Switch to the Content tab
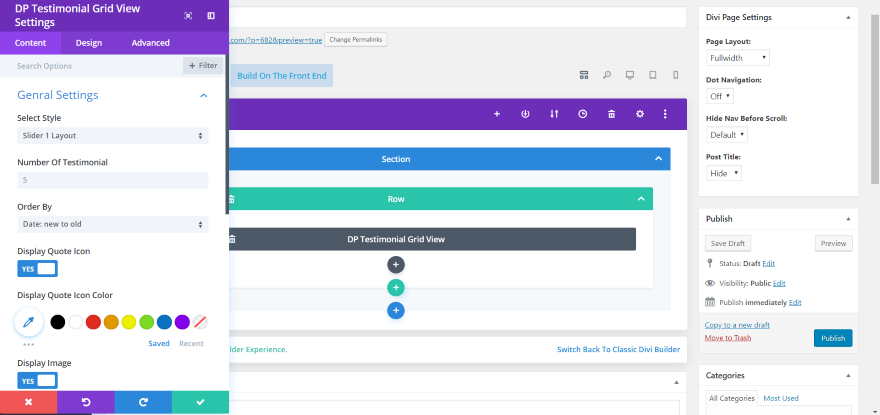This screenshot has height=415, width=880. (x=30, y=43)
